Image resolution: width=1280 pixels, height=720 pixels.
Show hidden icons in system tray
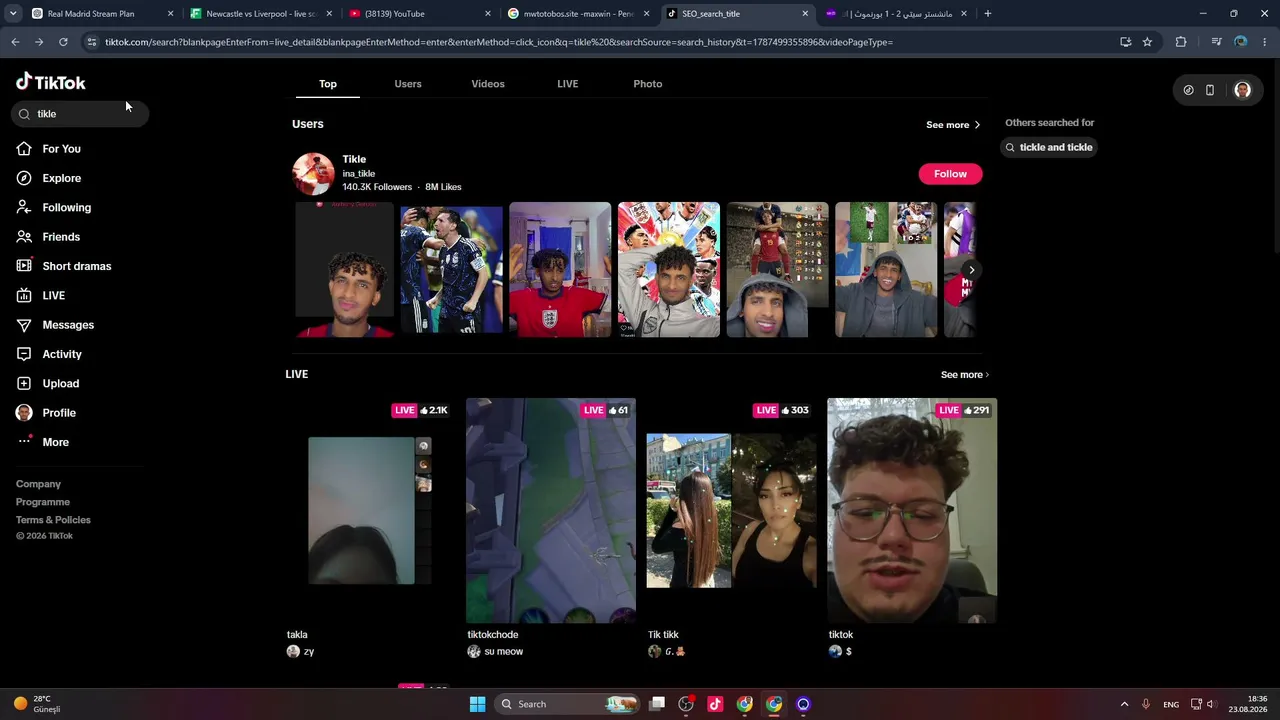click(1124, 704)
